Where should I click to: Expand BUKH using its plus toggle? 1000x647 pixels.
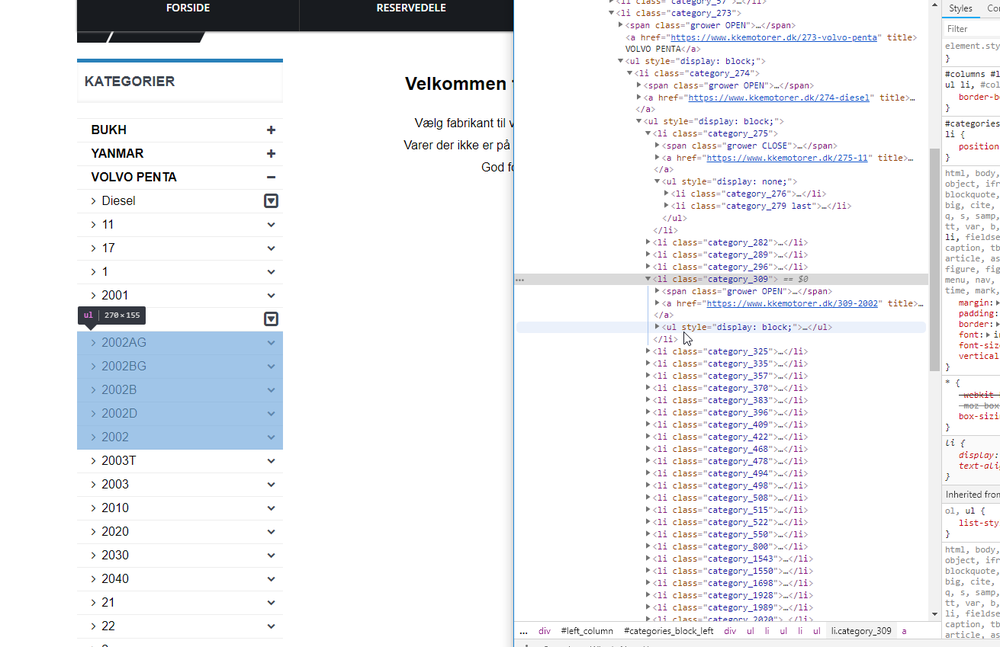click(270, 129)
